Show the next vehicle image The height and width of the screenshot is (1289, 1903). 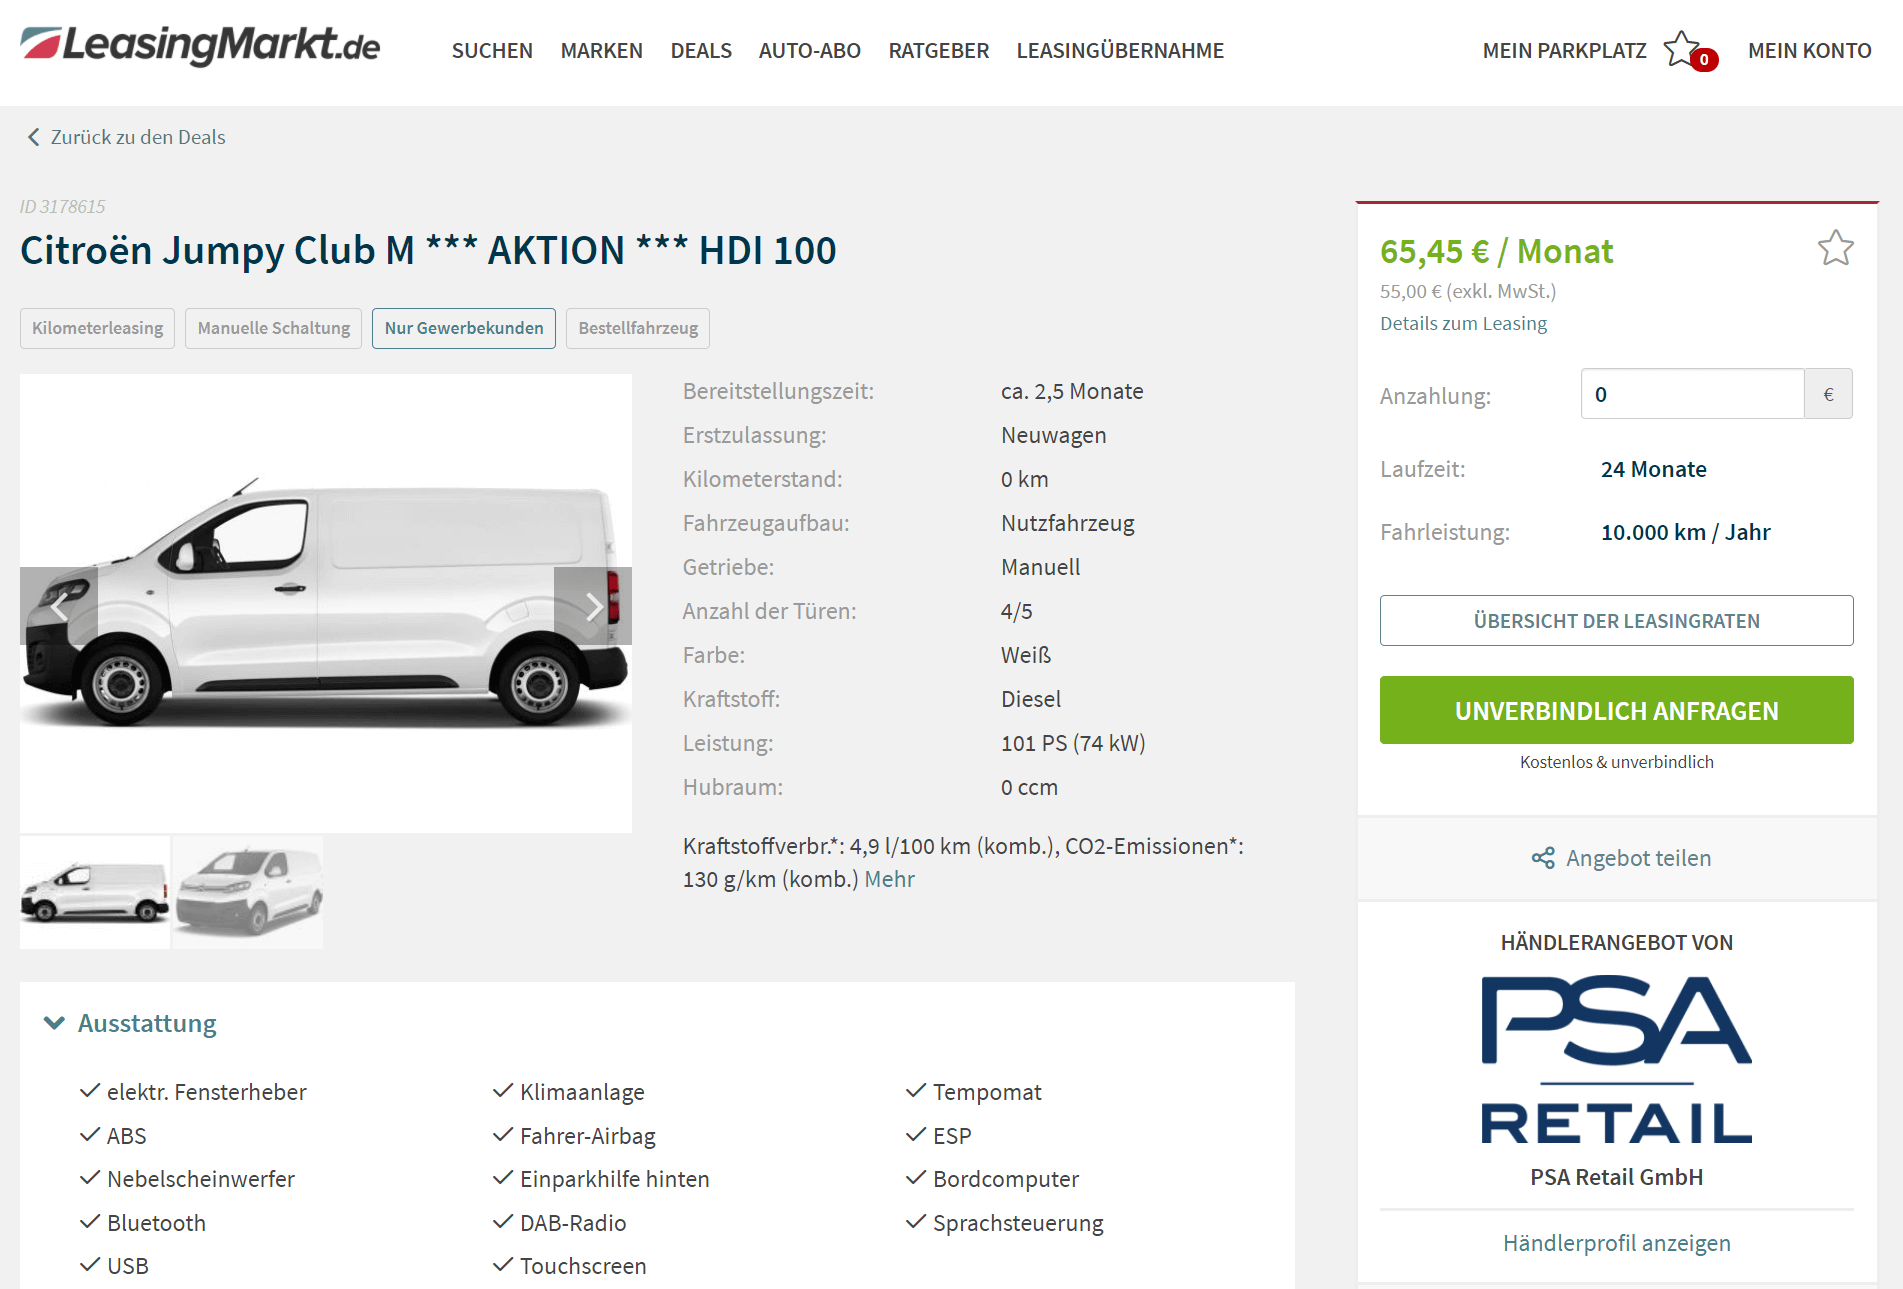[x=593, y=606]
